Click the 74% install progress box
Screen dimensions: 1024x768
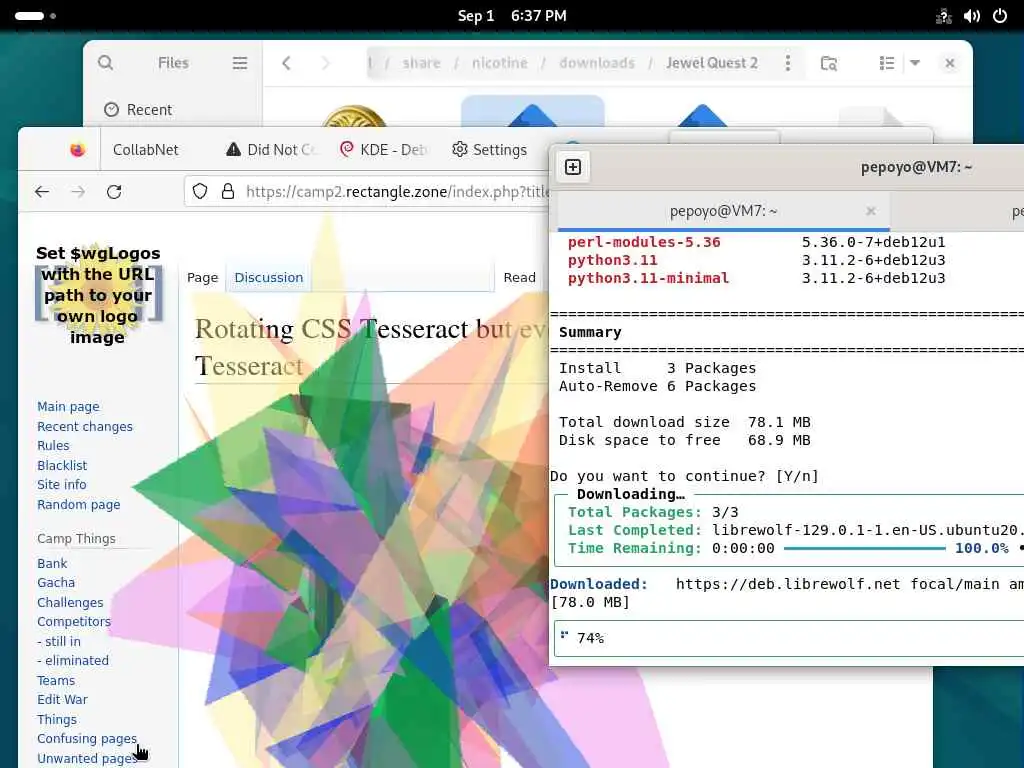coord(789,638)
